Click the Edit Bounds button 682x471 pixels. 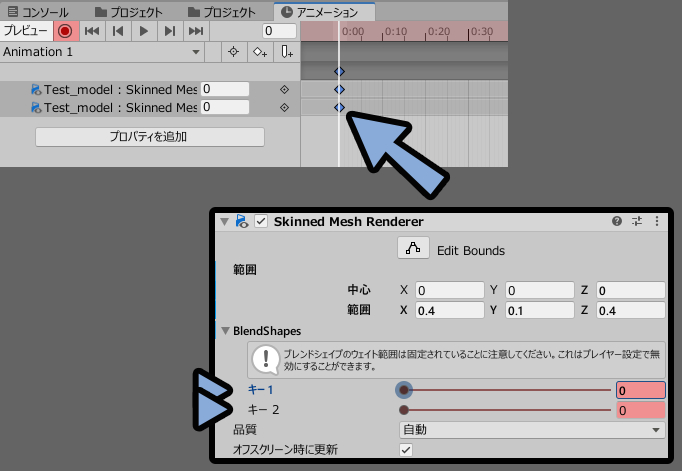coord(413,248)
